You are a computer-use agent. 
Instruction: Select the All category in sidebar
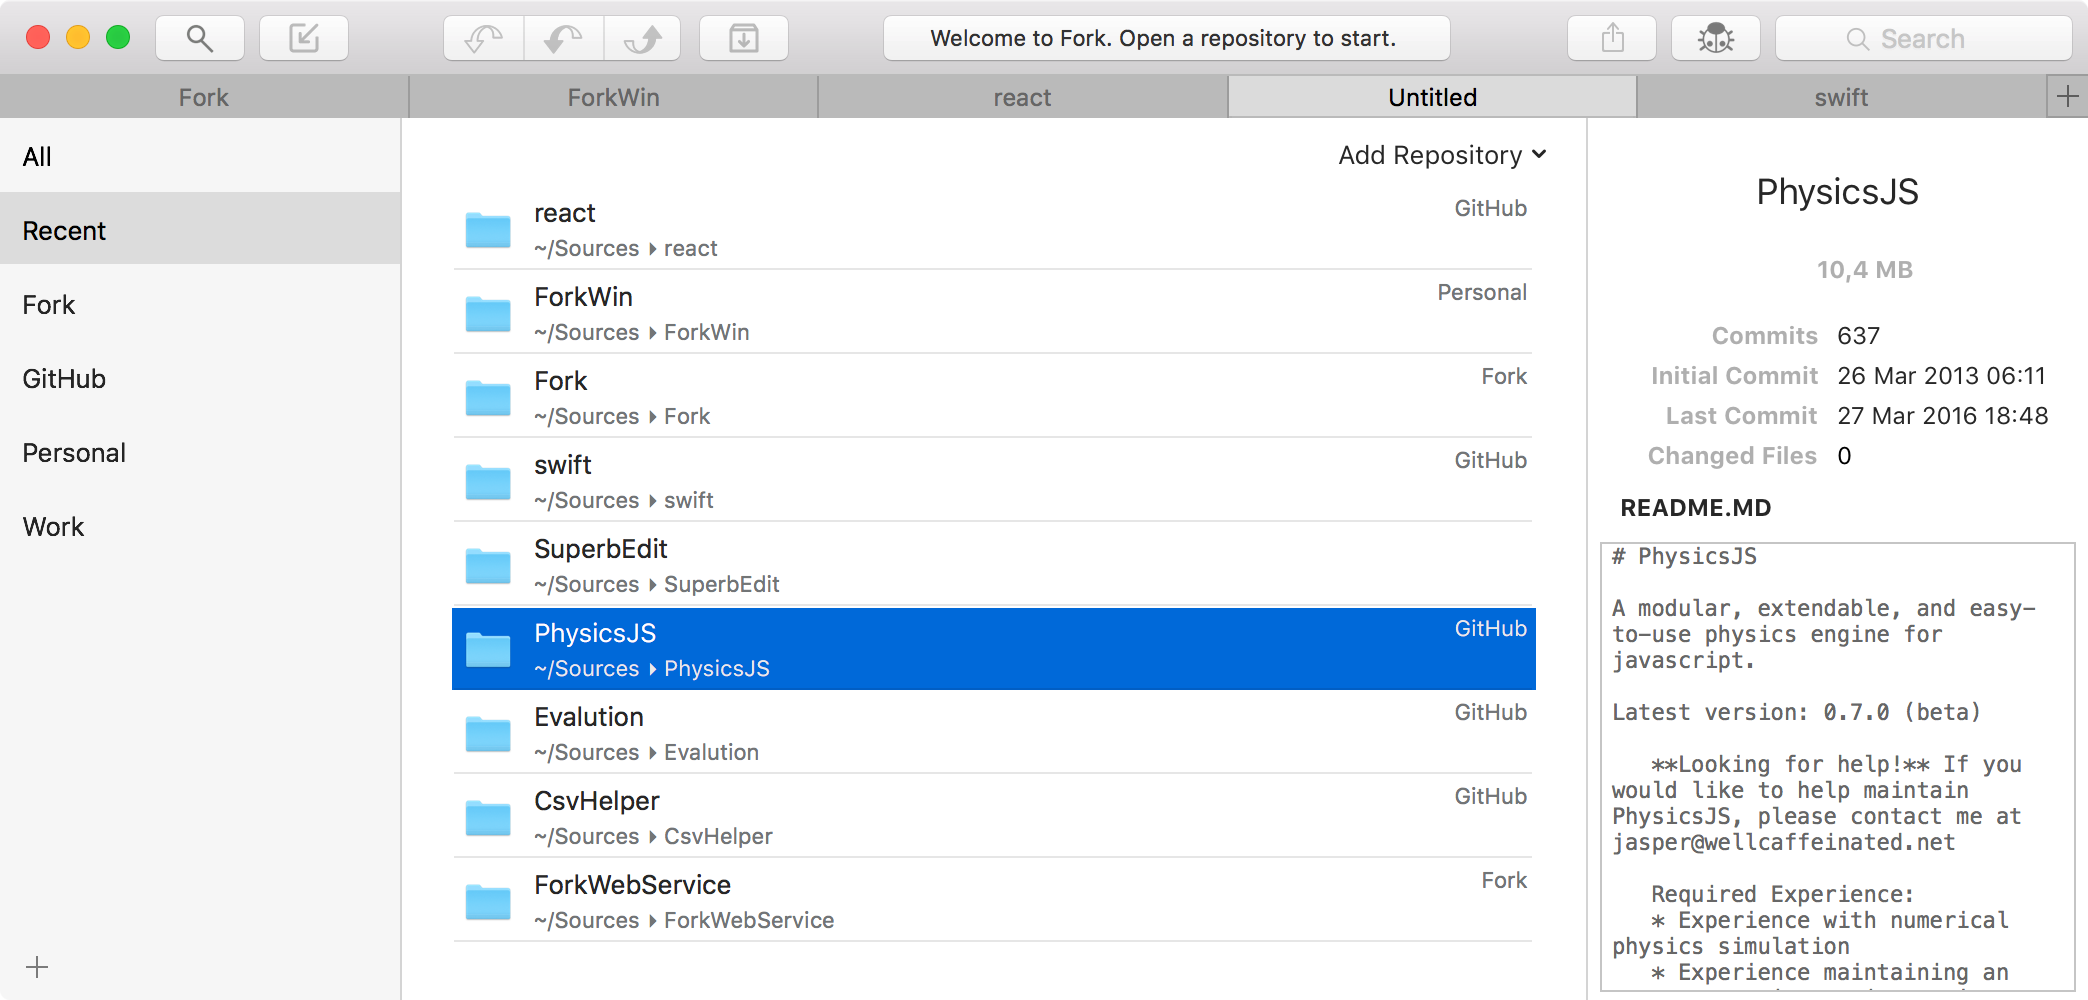click(200, 156)
